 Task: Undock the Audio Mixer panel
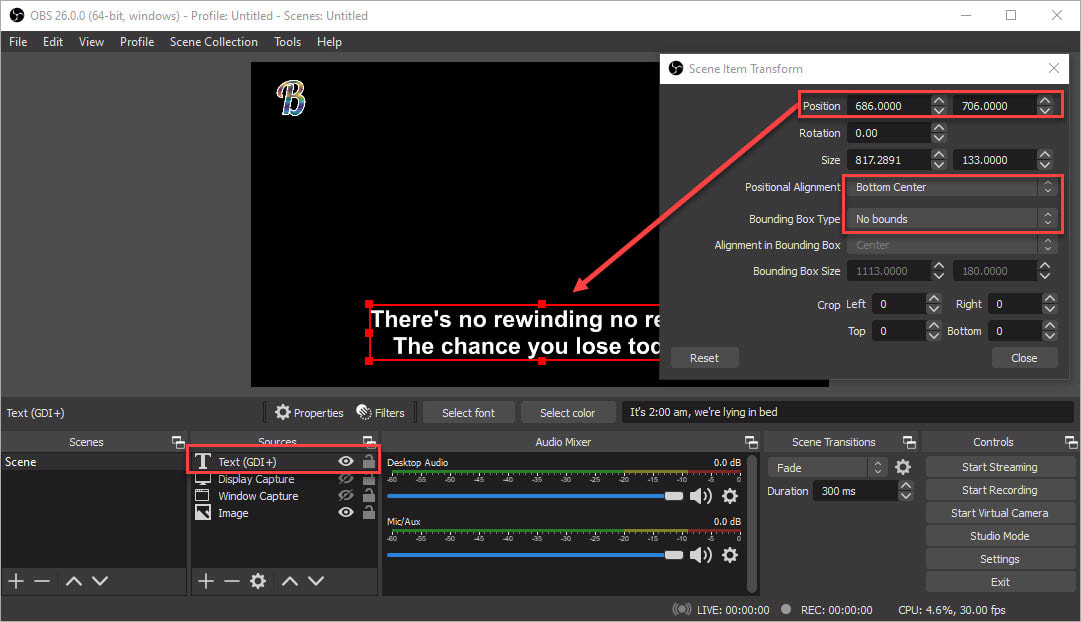coord(751,442)
